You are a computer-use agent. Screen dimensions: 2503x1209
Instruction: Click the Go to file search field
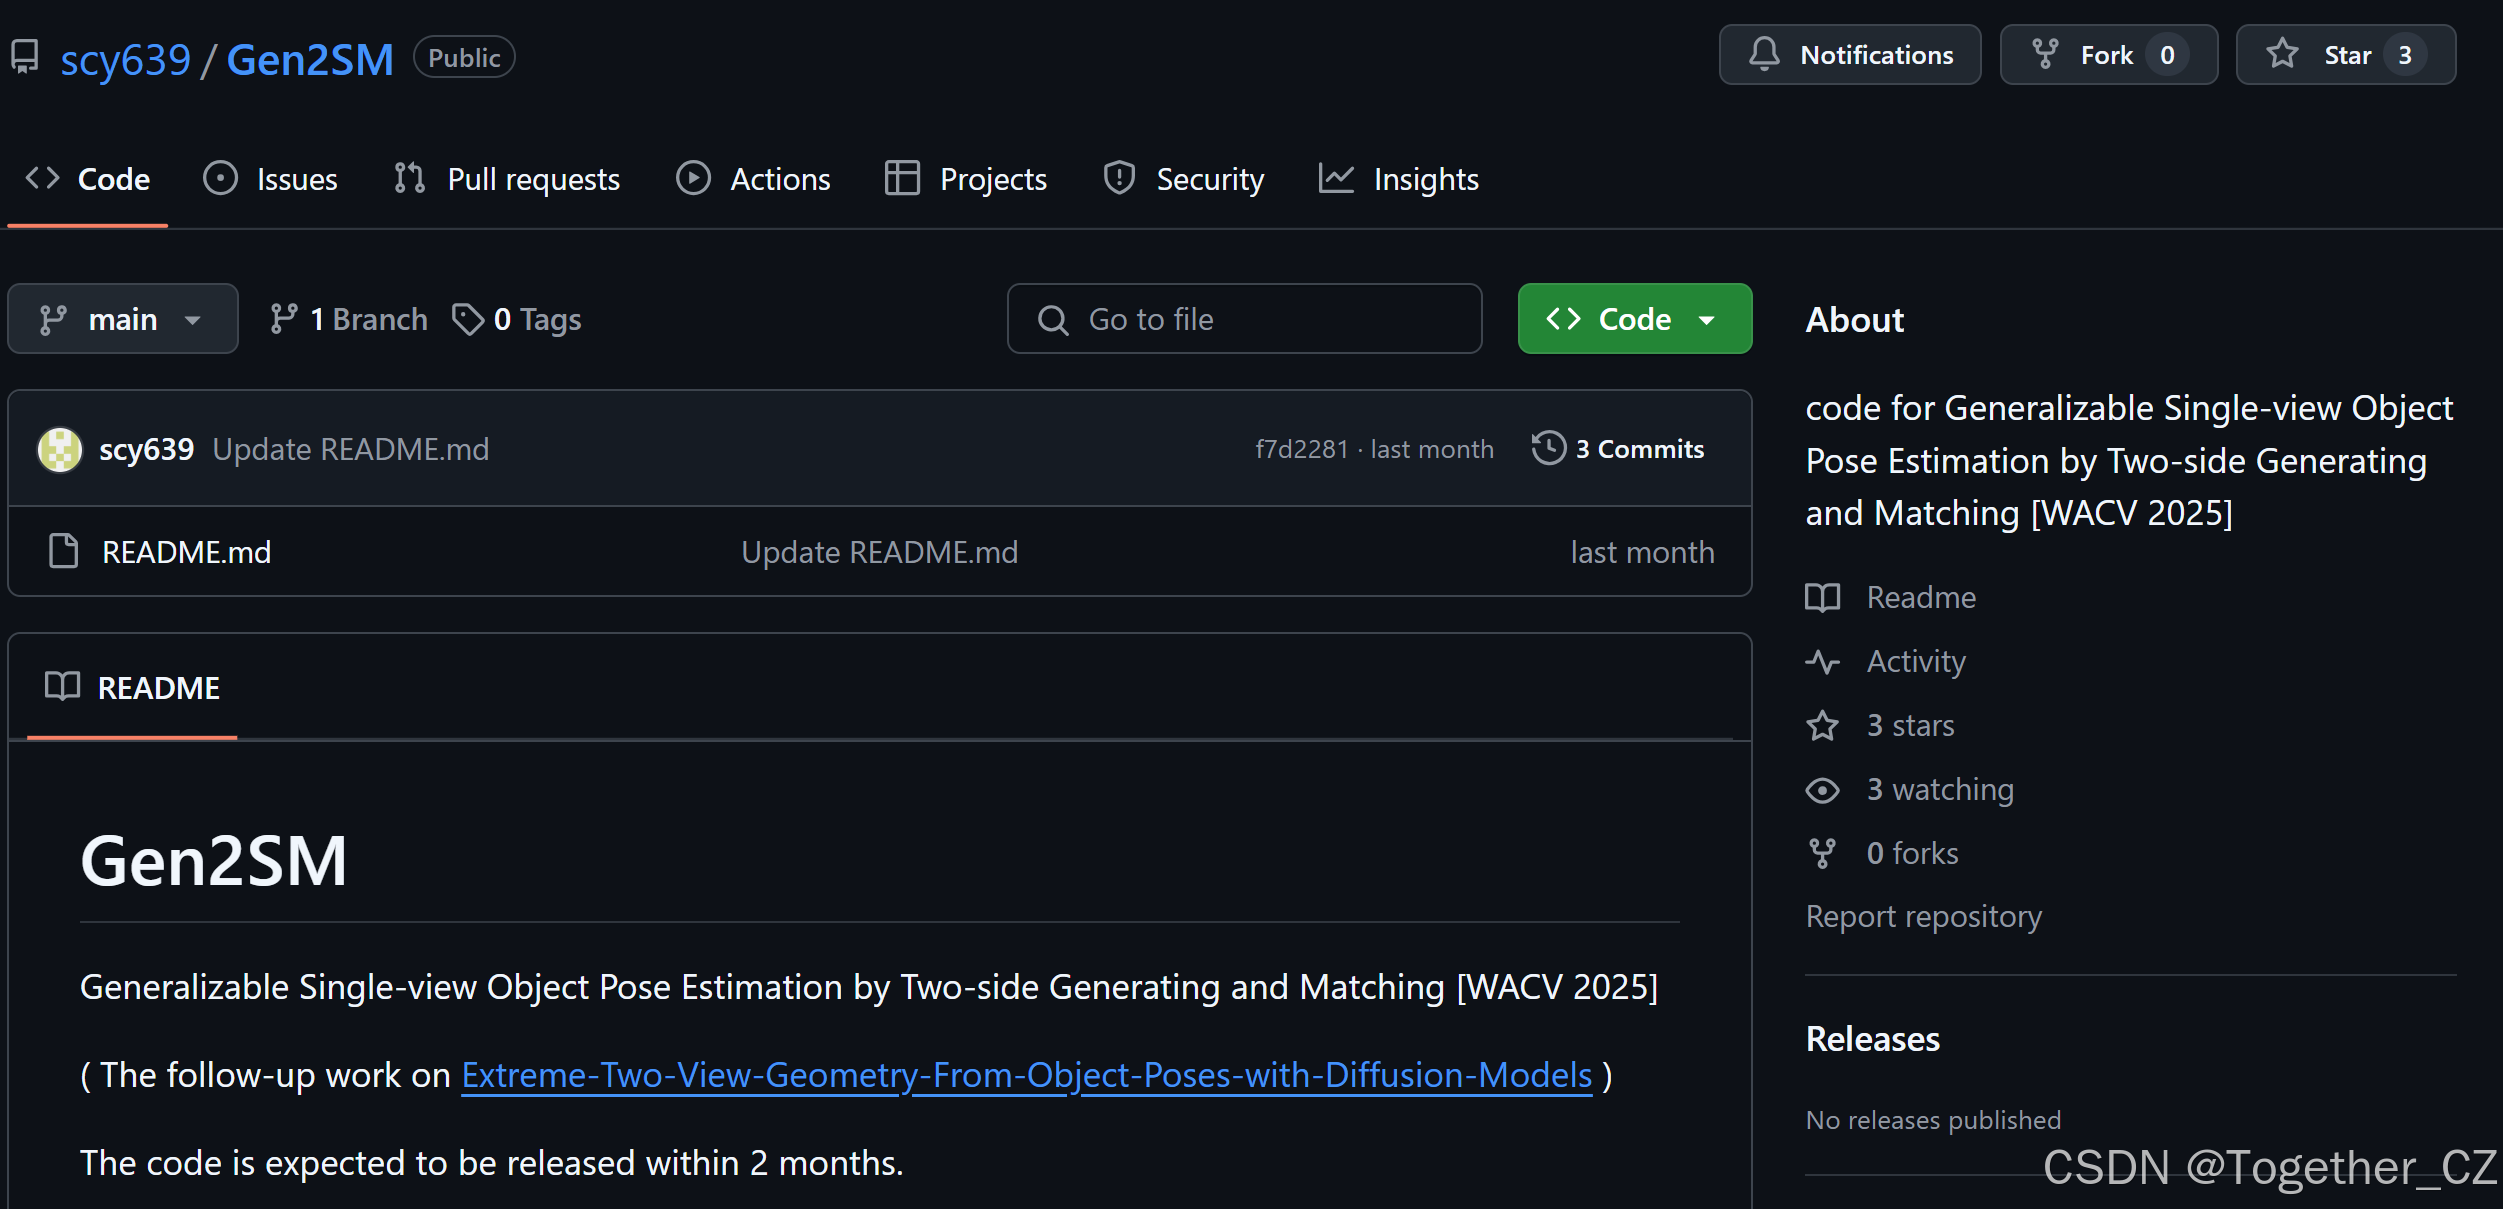(1244, 319)
